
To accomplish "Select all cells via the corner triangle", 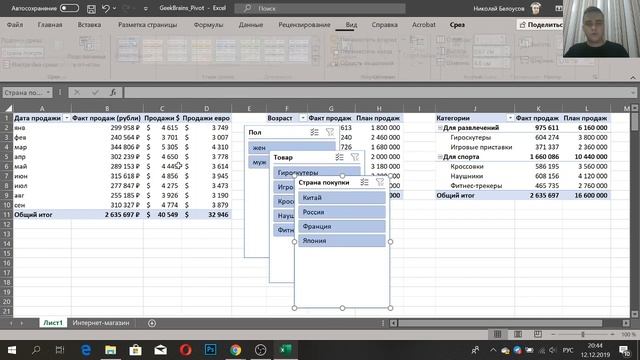I will [x=8, y=108].
